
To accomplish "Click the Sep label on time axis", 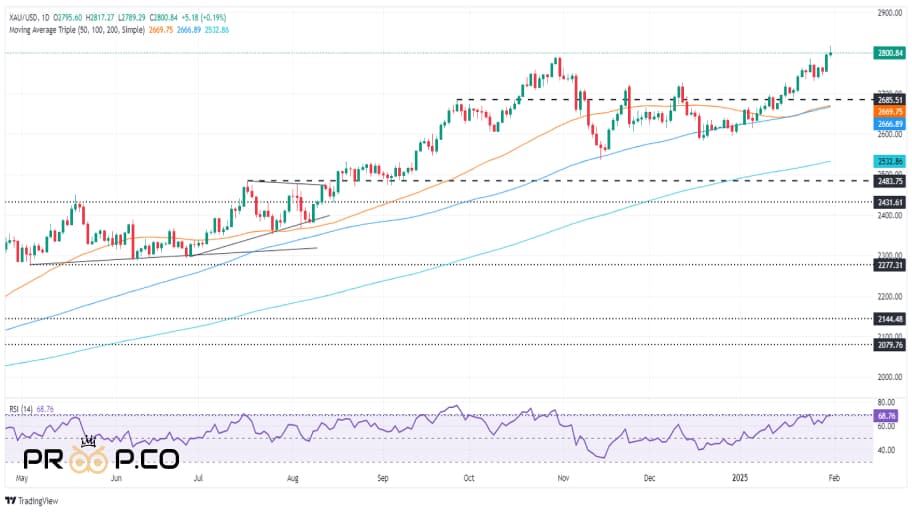I will point(383,478).
